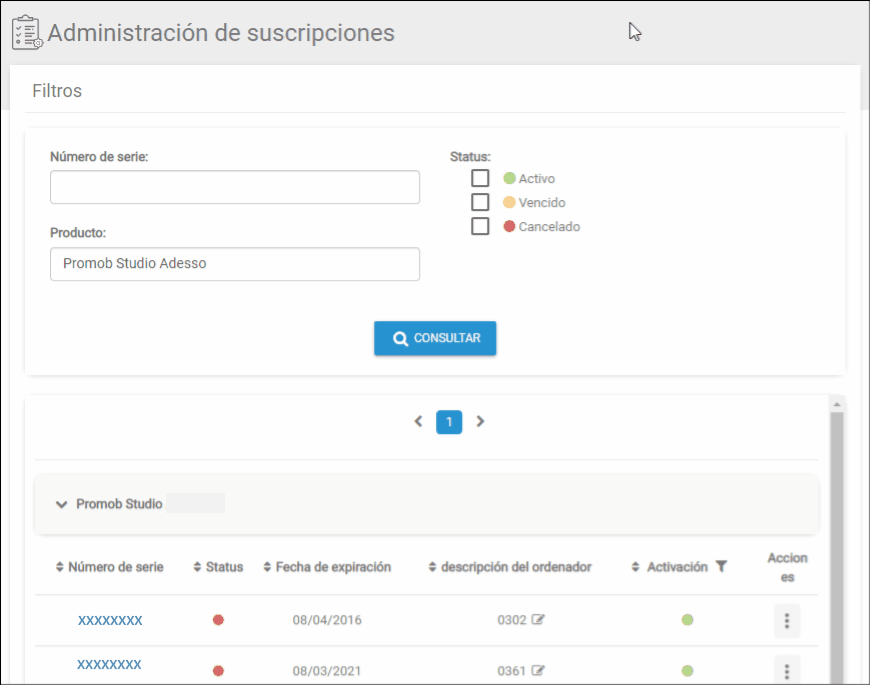870x685 pixels.
Task: Check the Vencido status checkbox
Action: coord(480,202)
